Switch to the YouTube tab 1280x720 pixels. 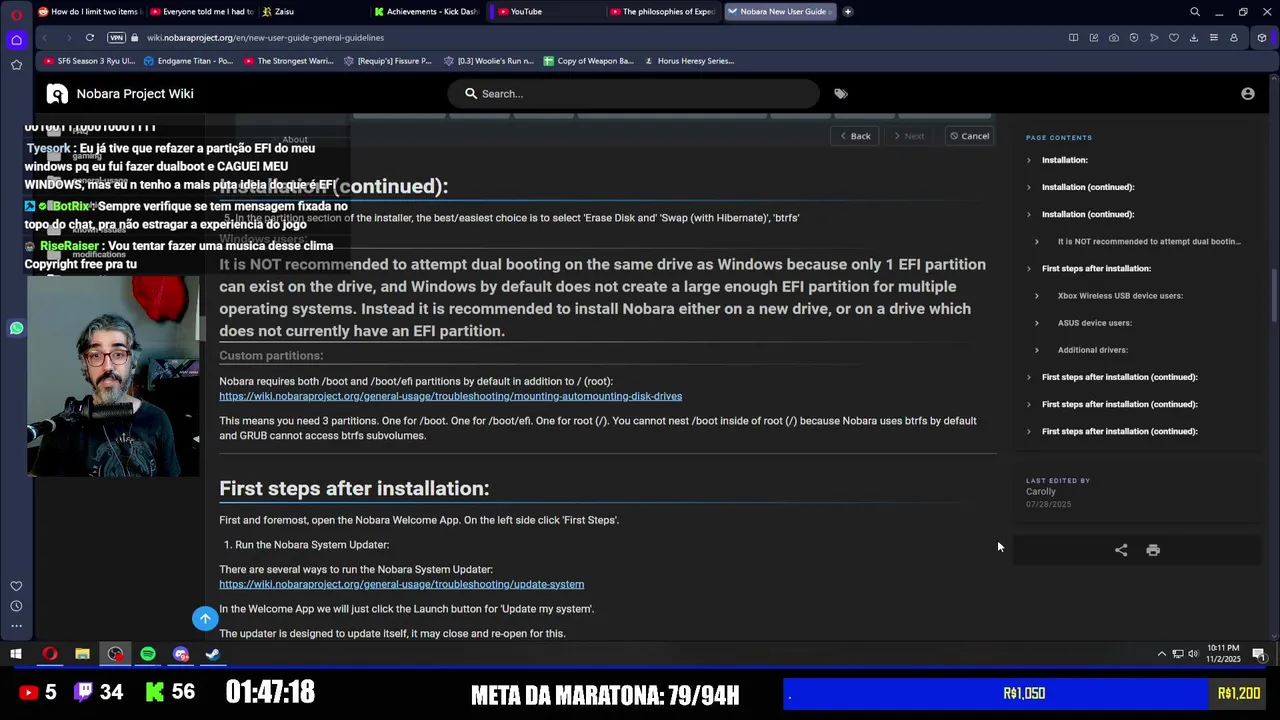(546, 12)
